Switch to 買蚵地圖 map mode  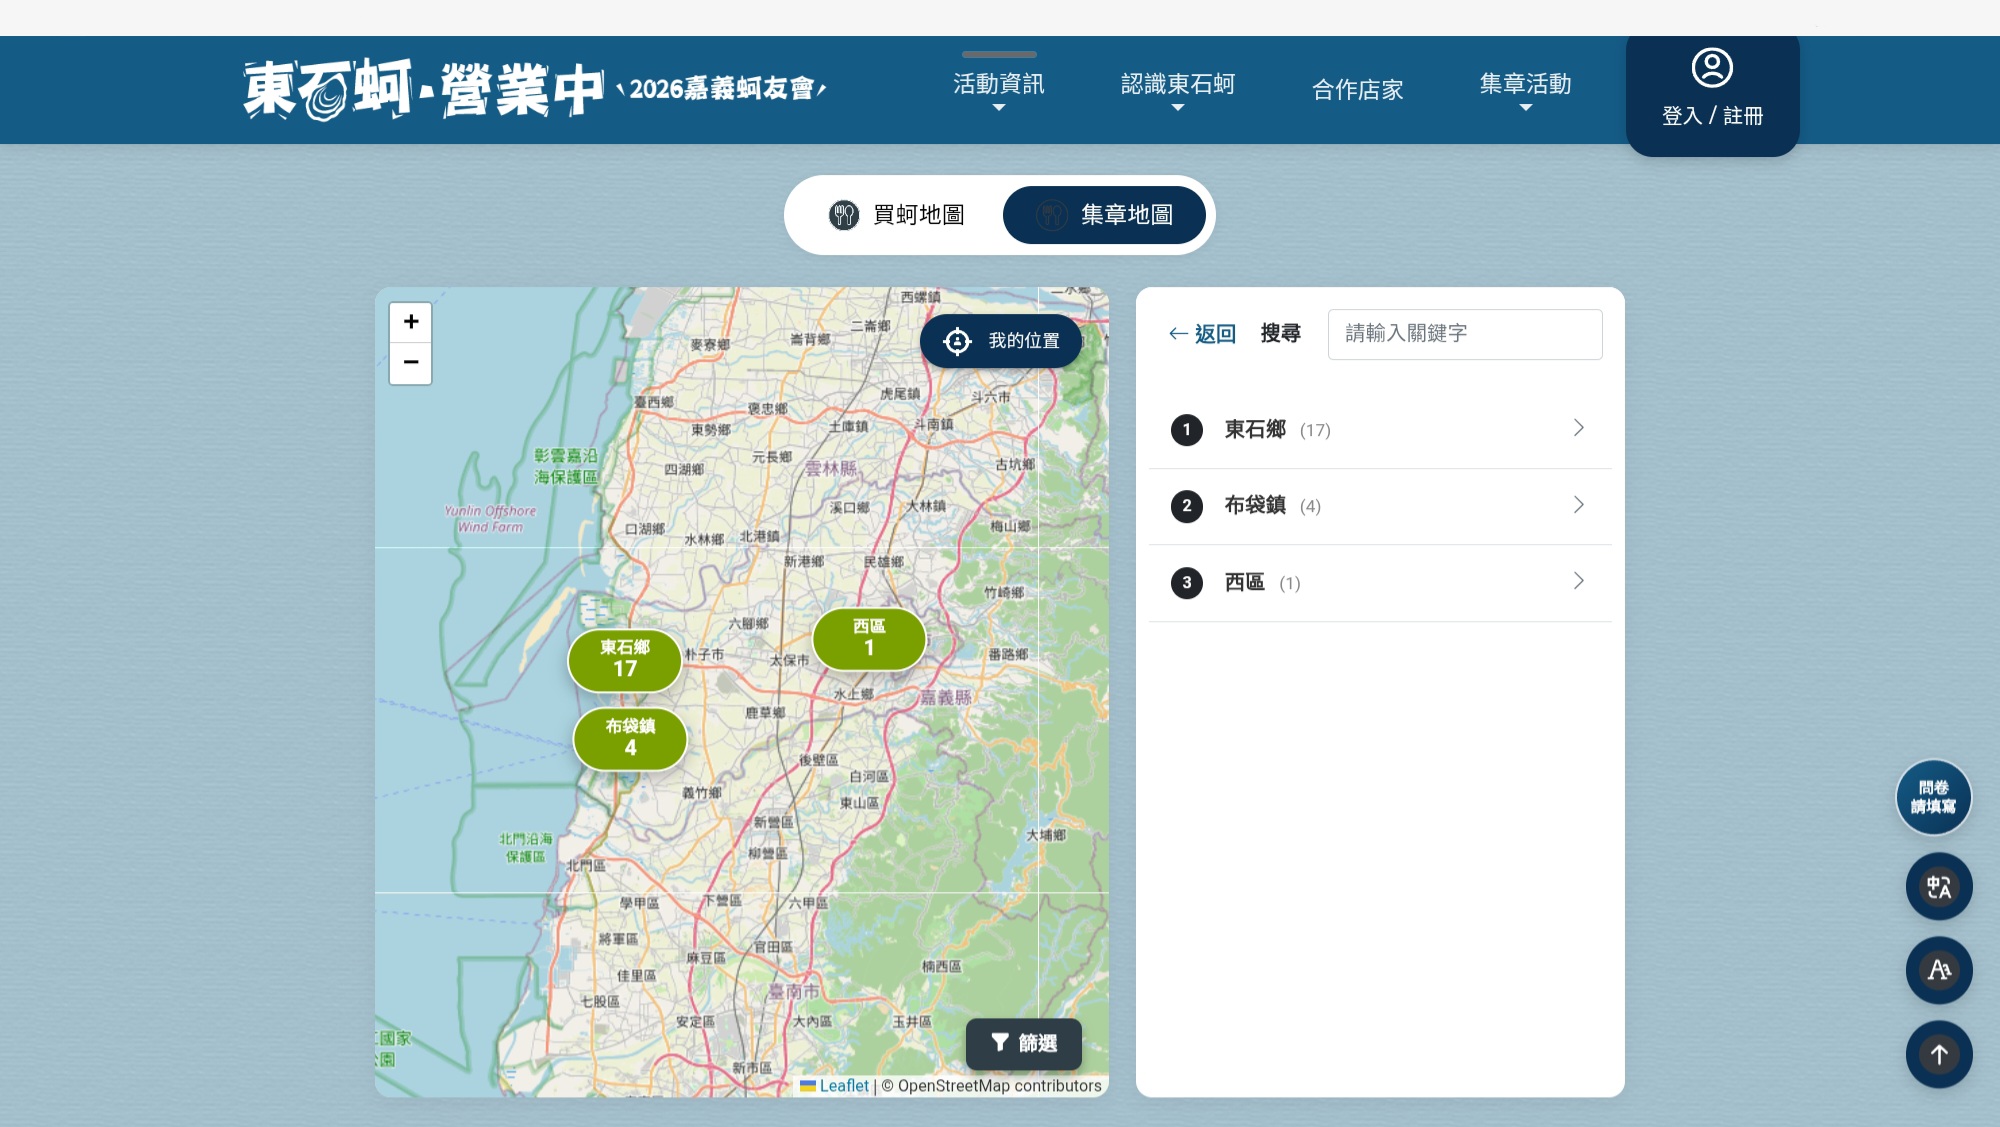[897, 215]
